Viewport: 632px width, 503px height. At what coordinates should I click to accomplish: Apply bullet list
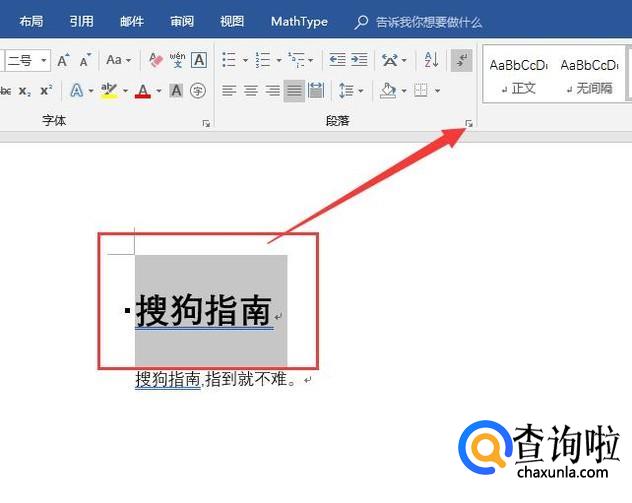click(229, 60)
